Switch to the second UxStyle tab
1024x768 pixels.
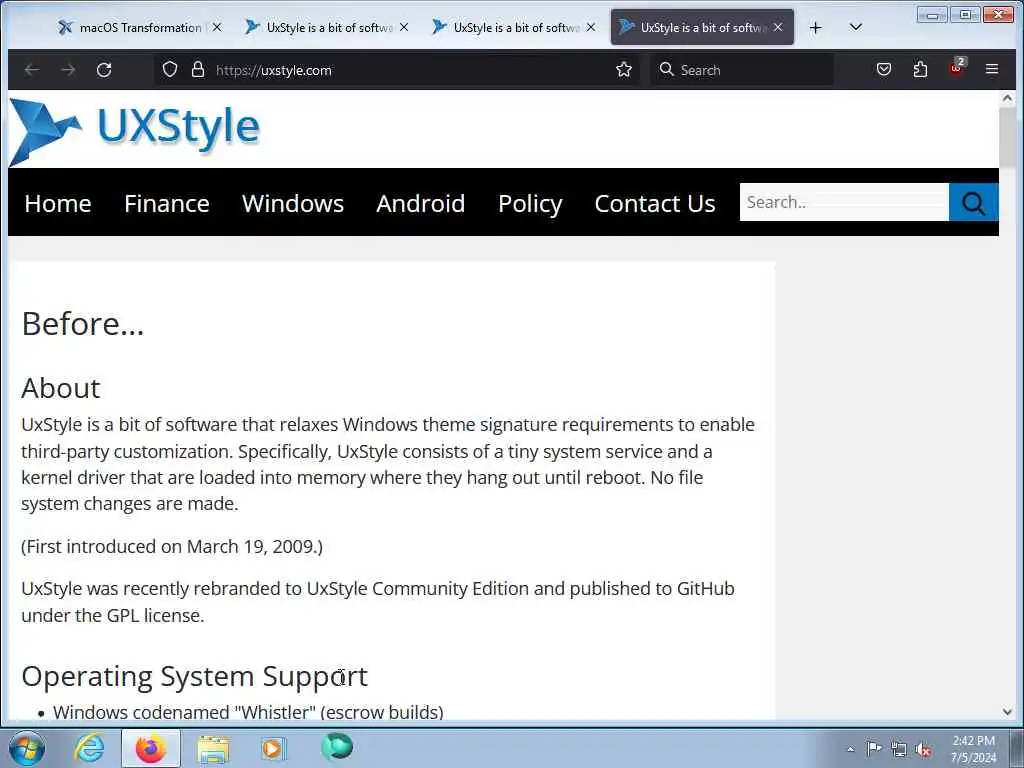(x=327, y=27)
